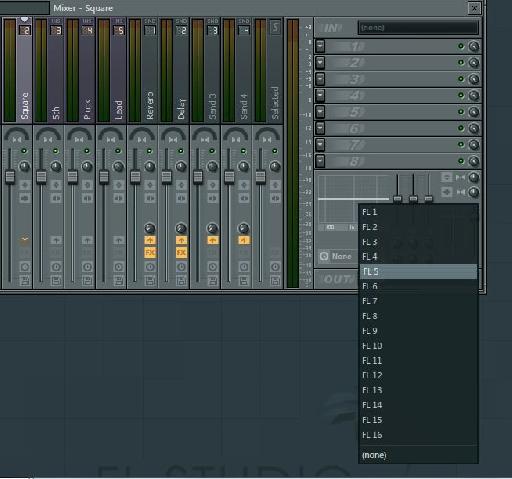Mute the Delay track with its green LED
The width and height of the screenshot is (512, 479).
click(181, 151)
